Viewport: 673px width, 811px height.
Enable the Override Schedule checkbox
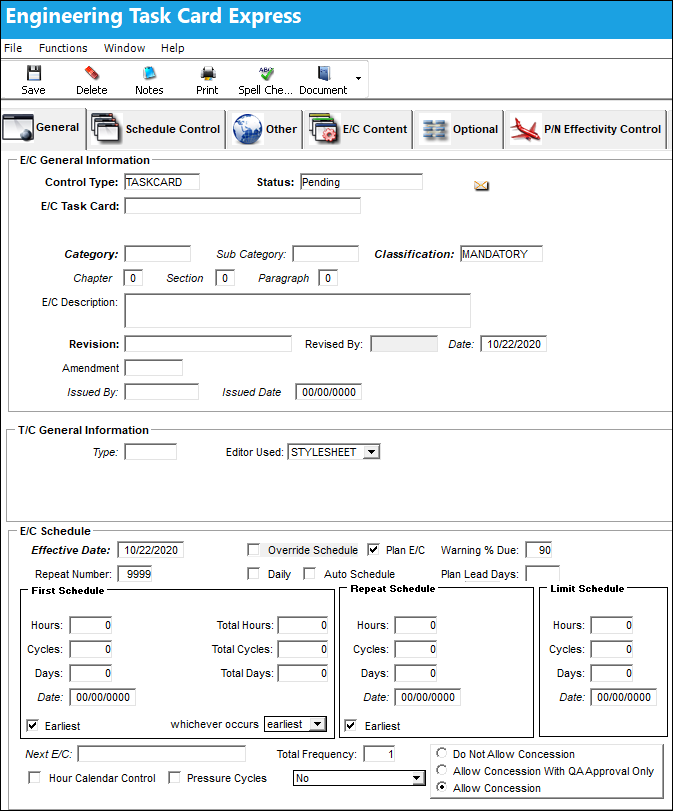coord(253,550)
